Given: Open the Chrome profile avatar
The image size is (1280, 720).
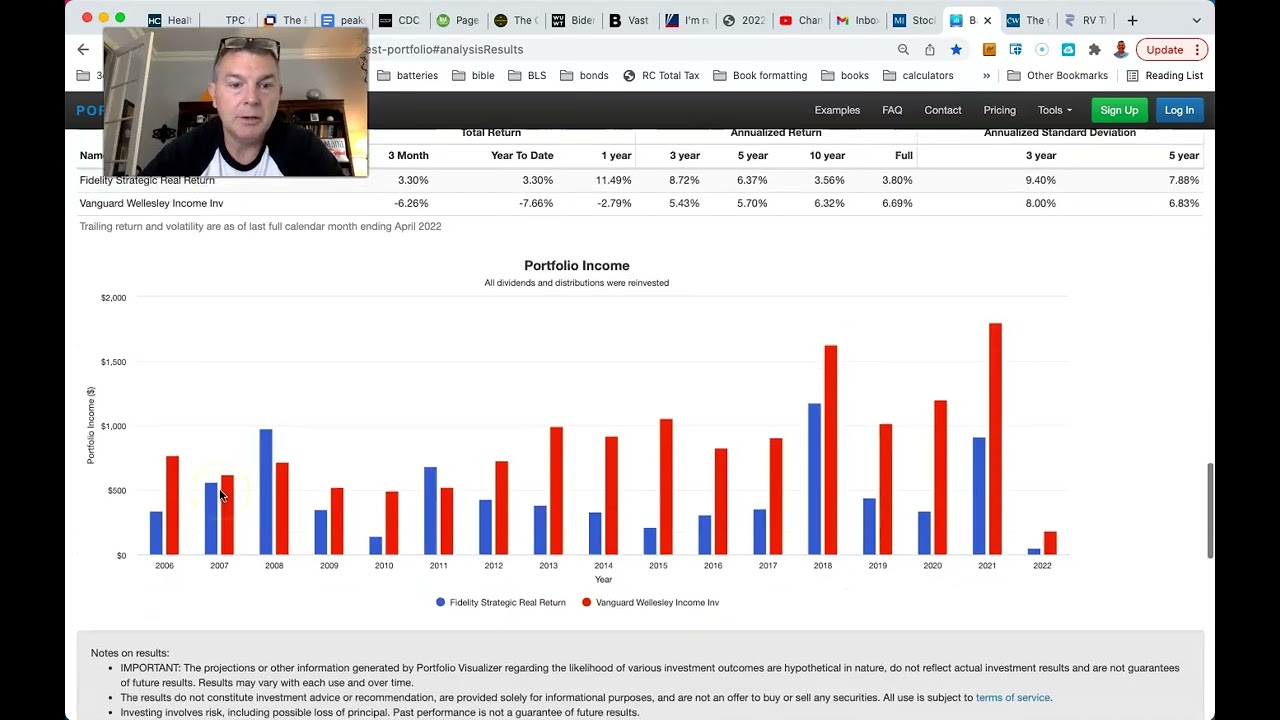Looking at the screenshot, I should coord(1121,49).
